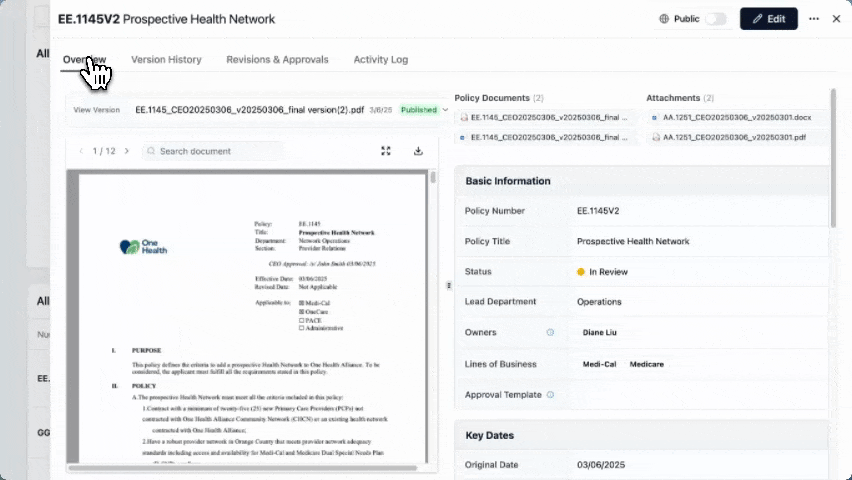Click the Diane Liu owner chip
This screenshot has height=480, width=852.
coord(599,332)
